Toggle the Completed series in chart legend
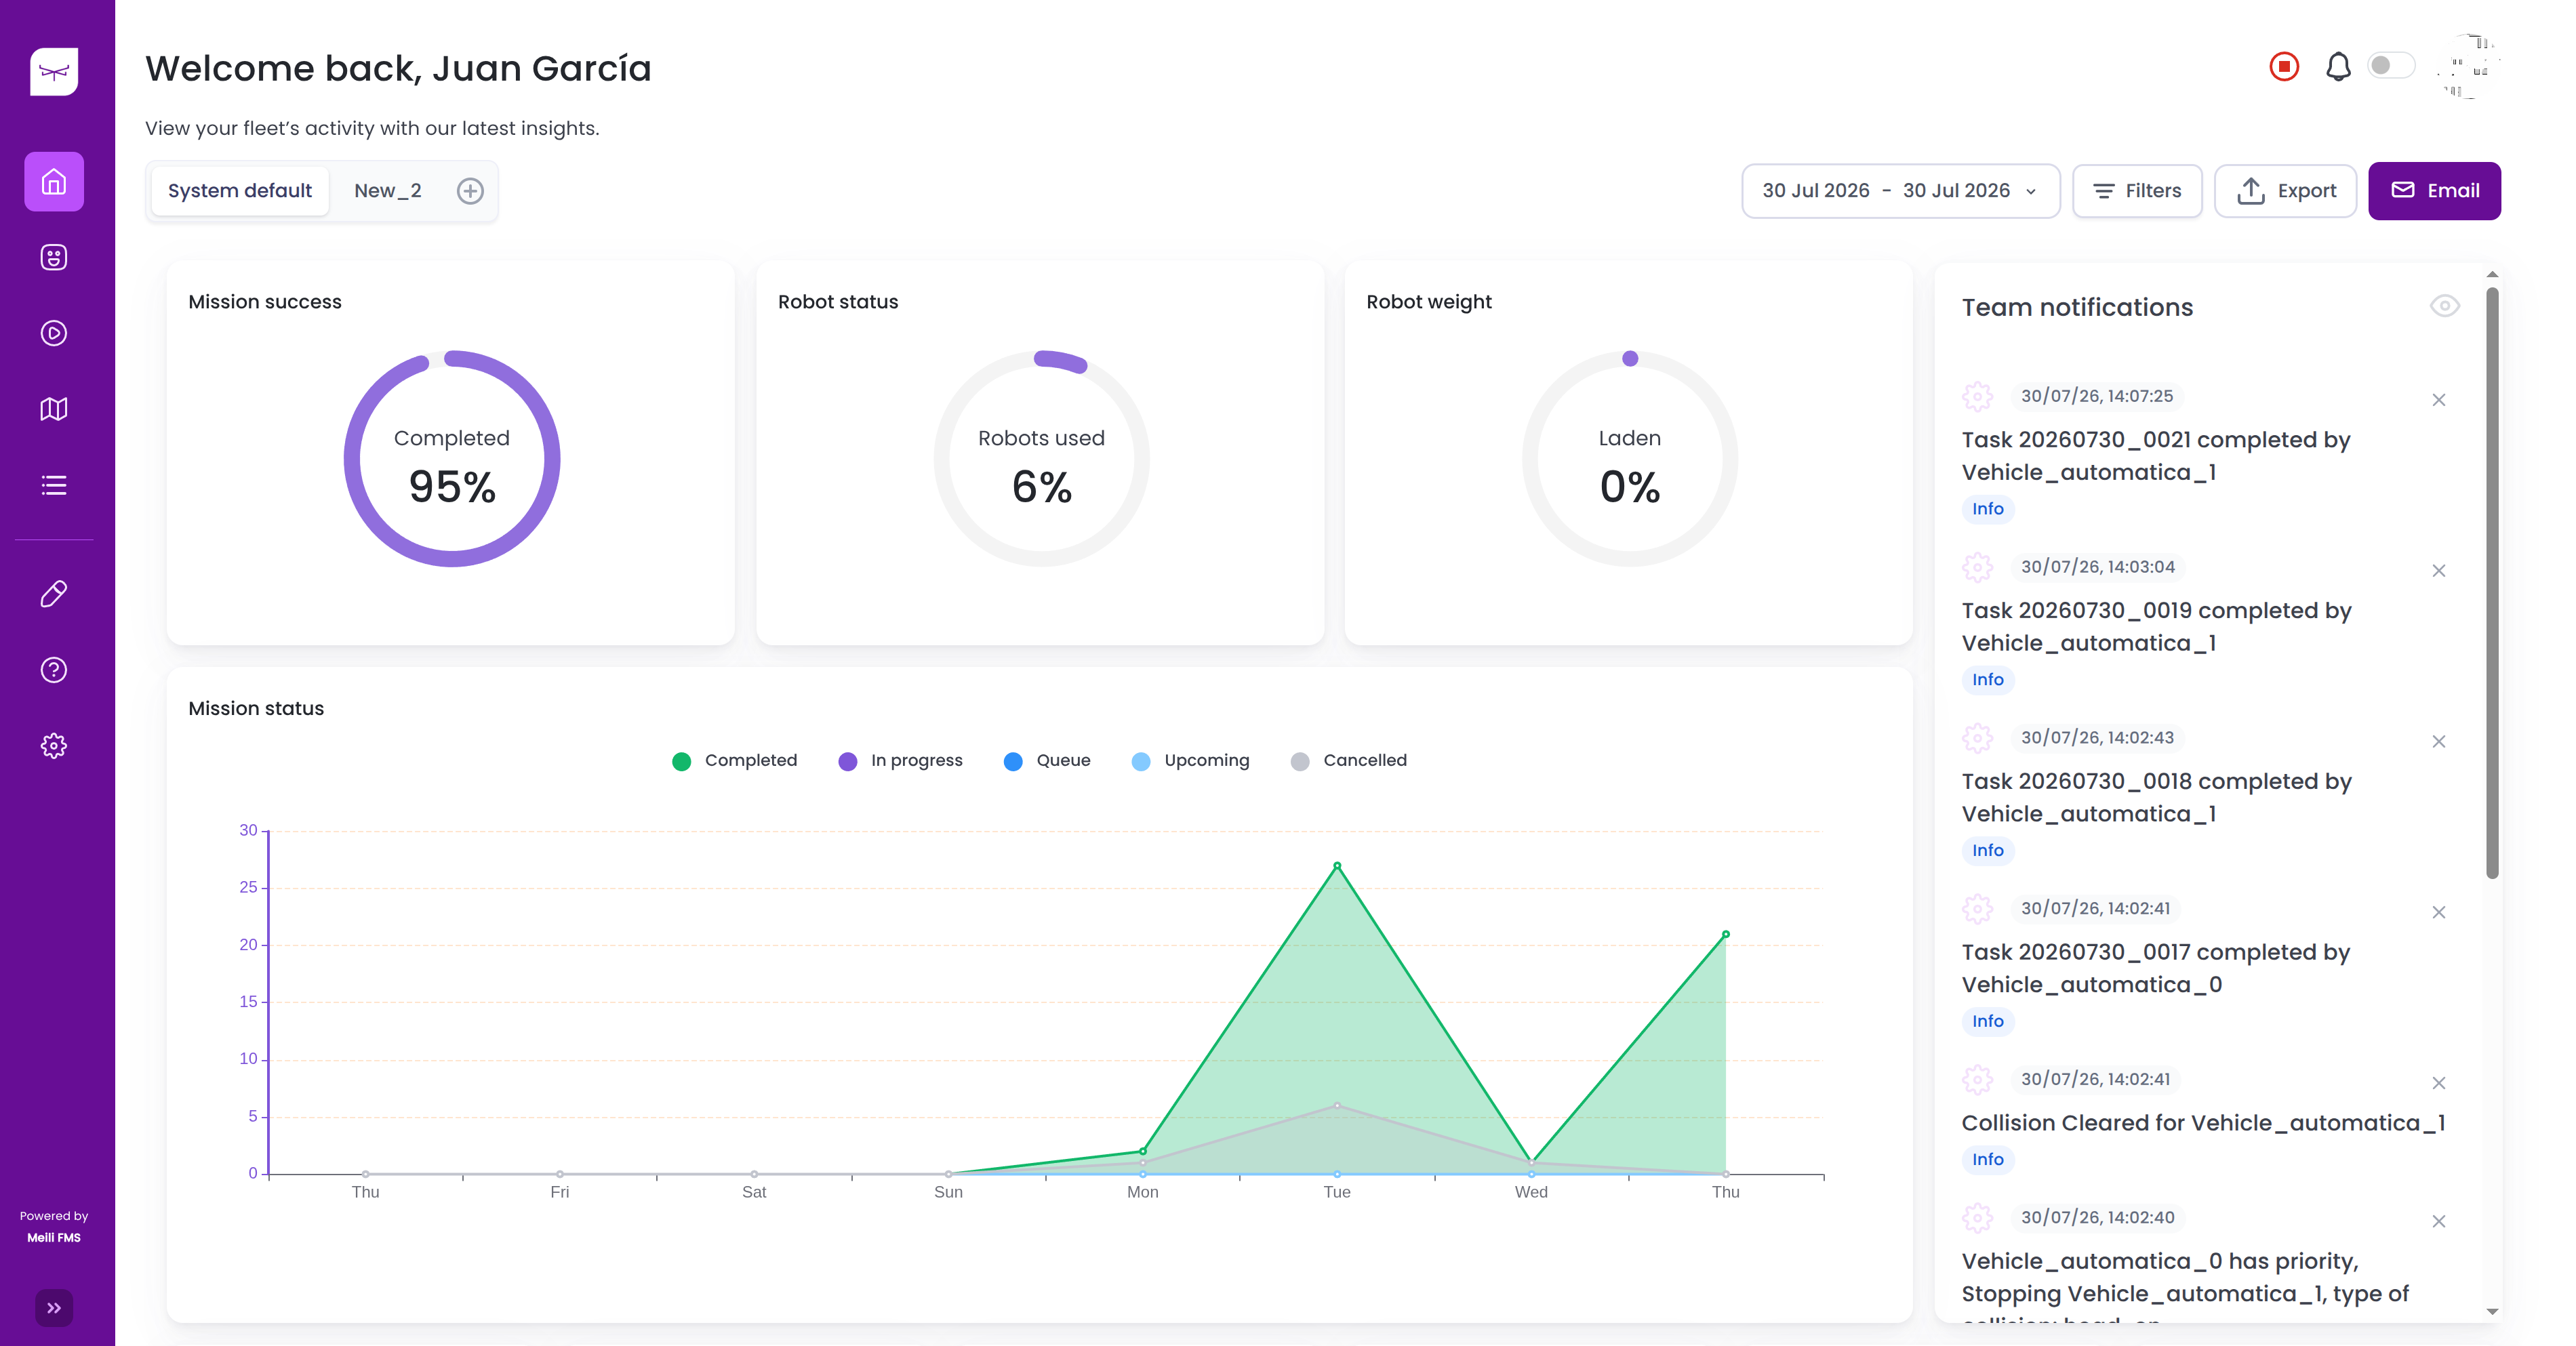The image size is (2576, 1346). 735,760
